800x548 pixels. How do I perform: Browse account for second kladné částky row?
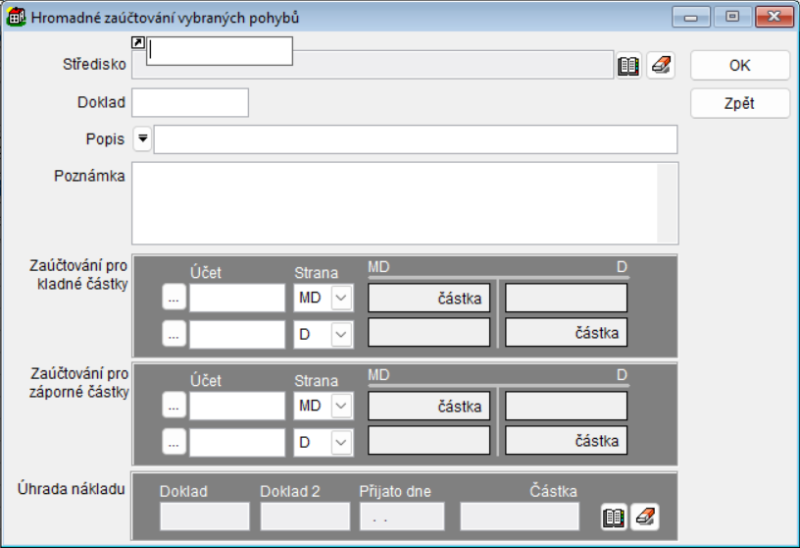pyautogui.click(x=174, y=334)
